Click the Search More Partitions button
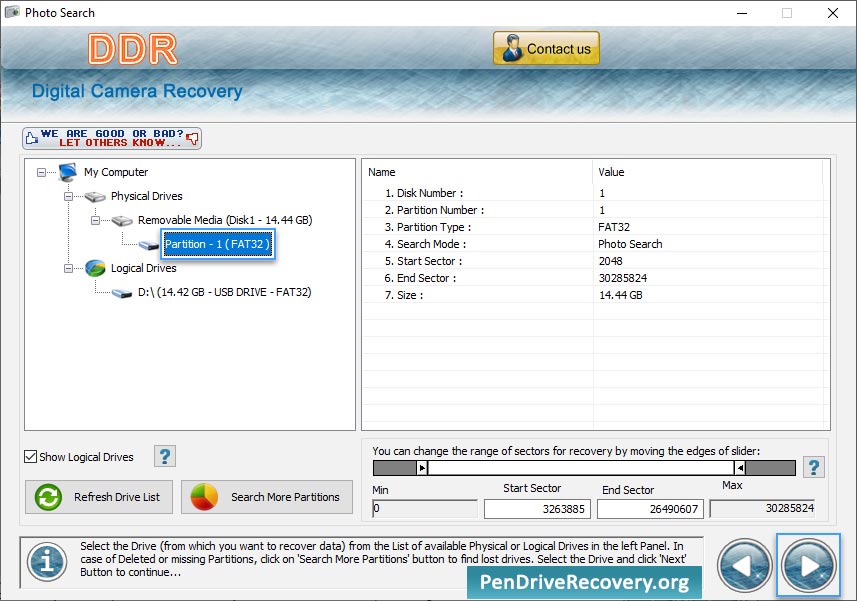 (x=267, y=497)
